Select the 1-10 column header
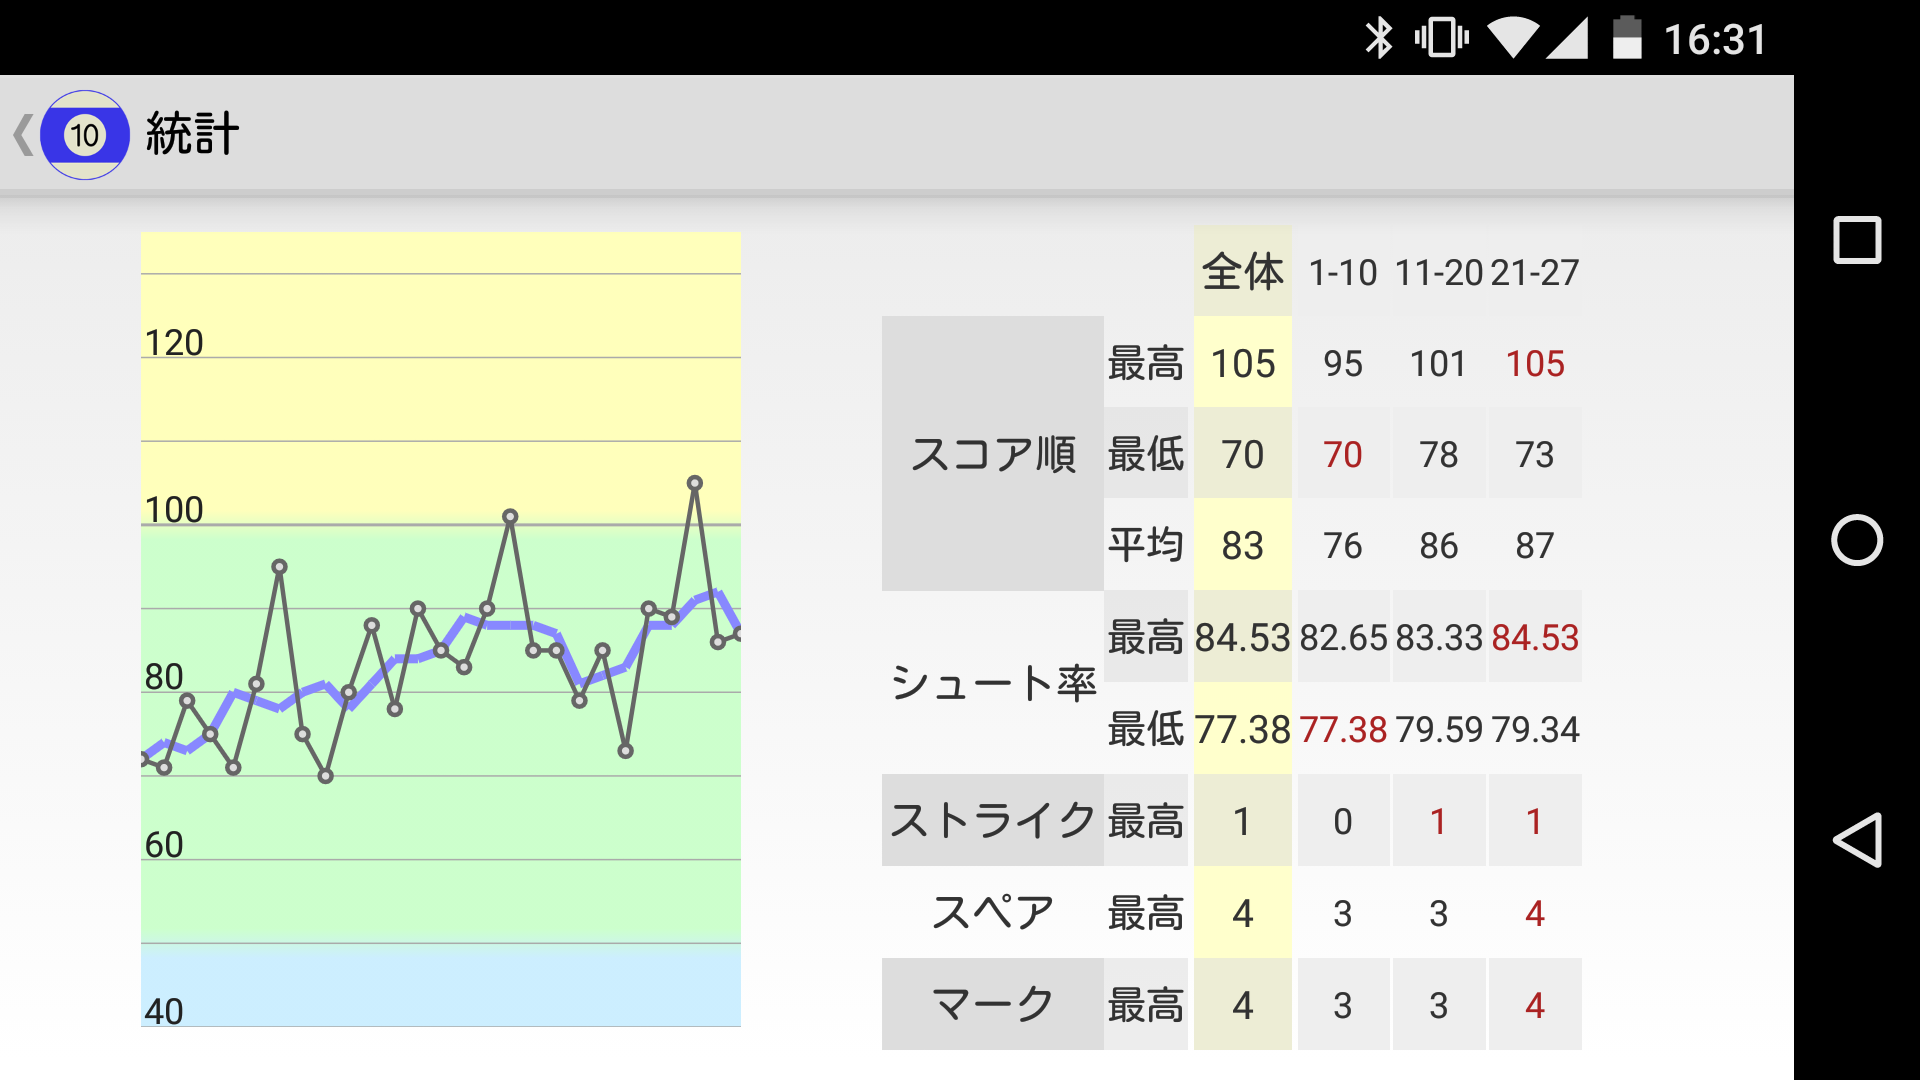The image size is (1920, 1080). click(x=1343, y=272)
